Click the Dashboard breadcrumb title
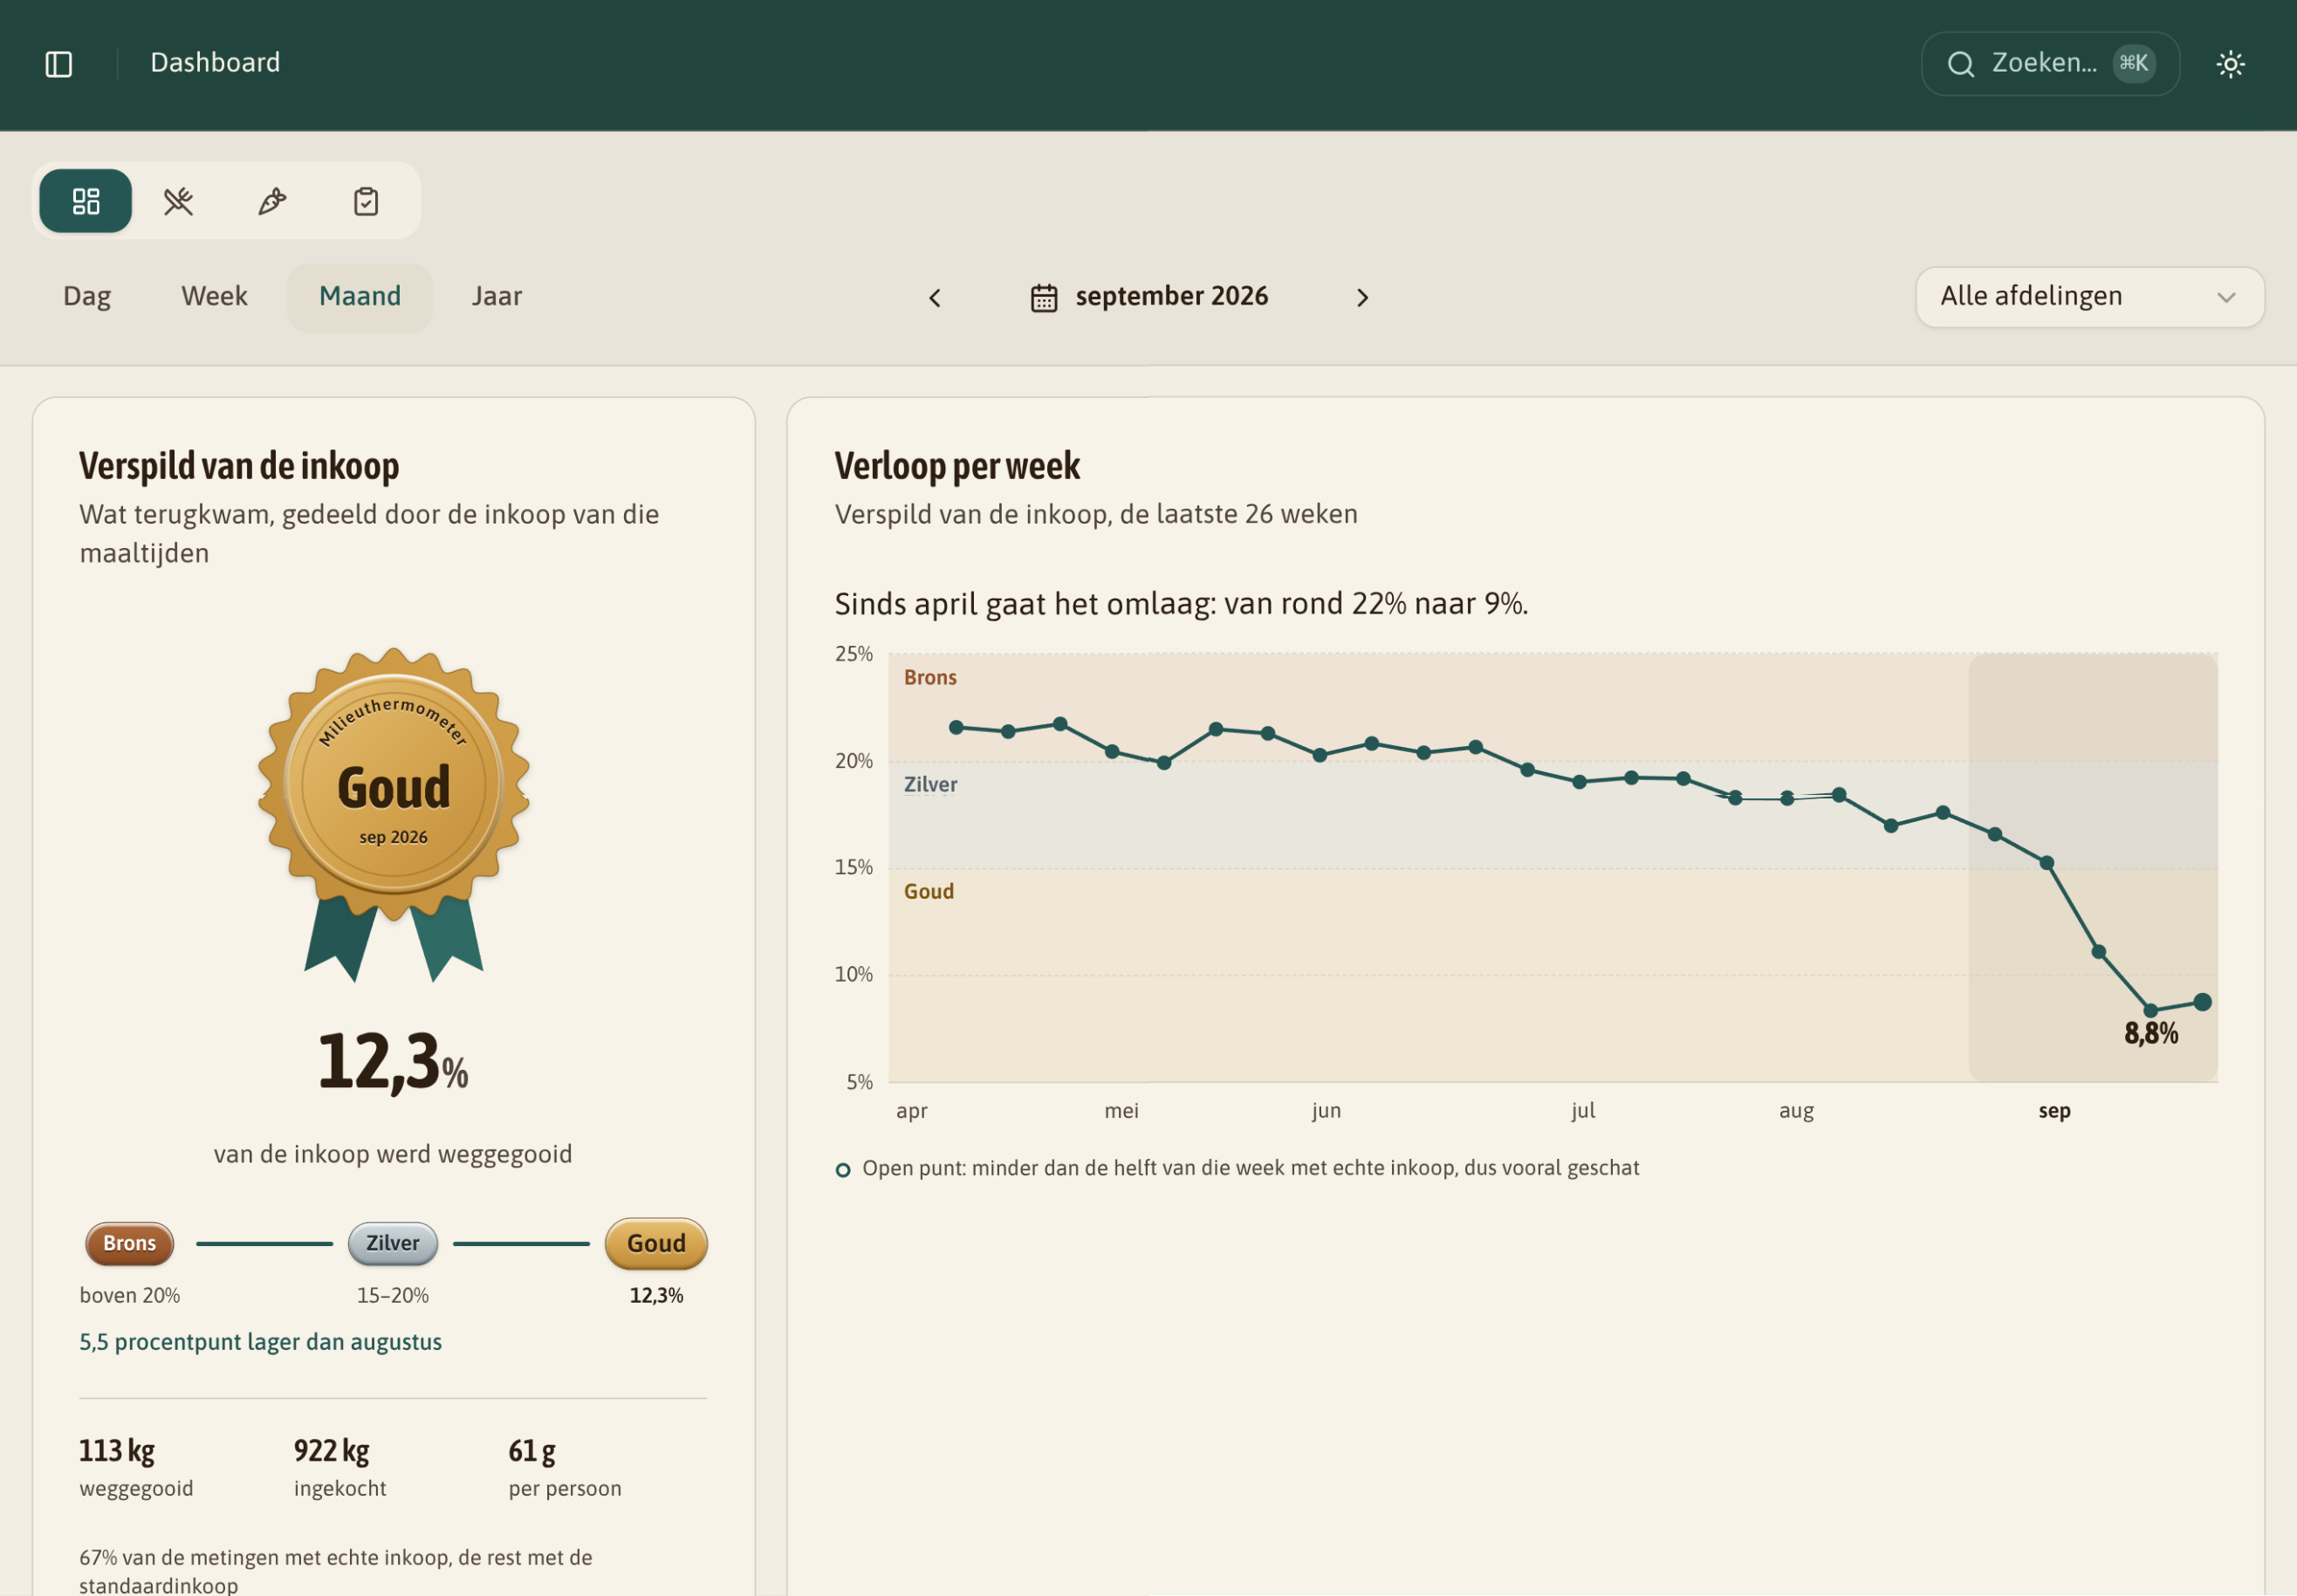 pyautogui.click(x=215, y=63)
